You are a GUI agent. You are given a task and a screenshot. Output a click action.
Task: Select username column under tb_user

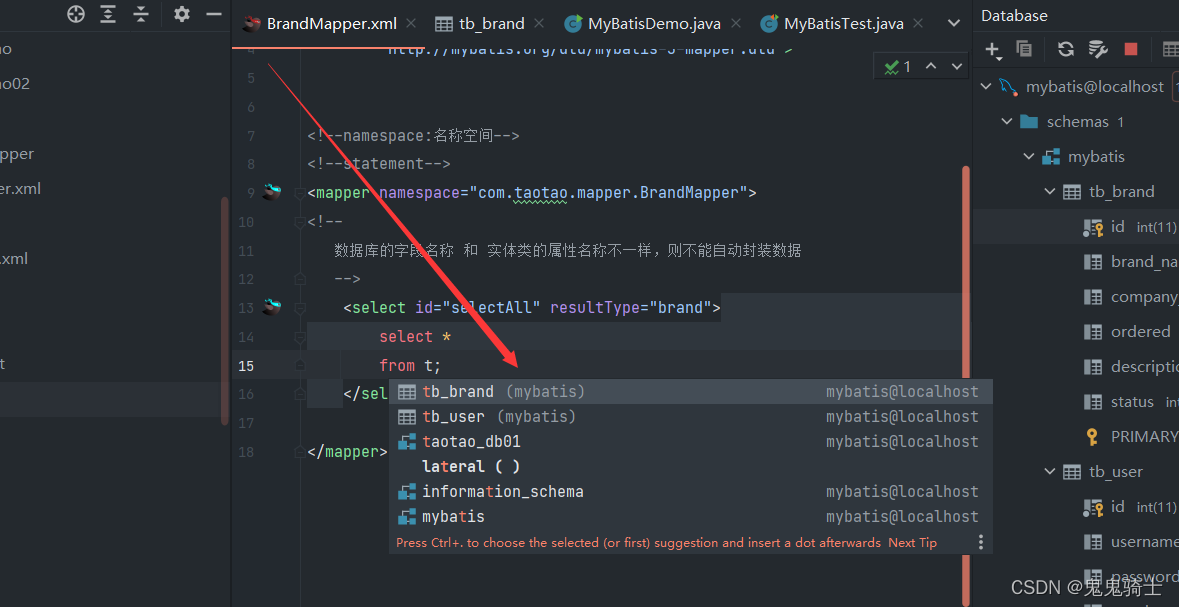click(1144, 542)
